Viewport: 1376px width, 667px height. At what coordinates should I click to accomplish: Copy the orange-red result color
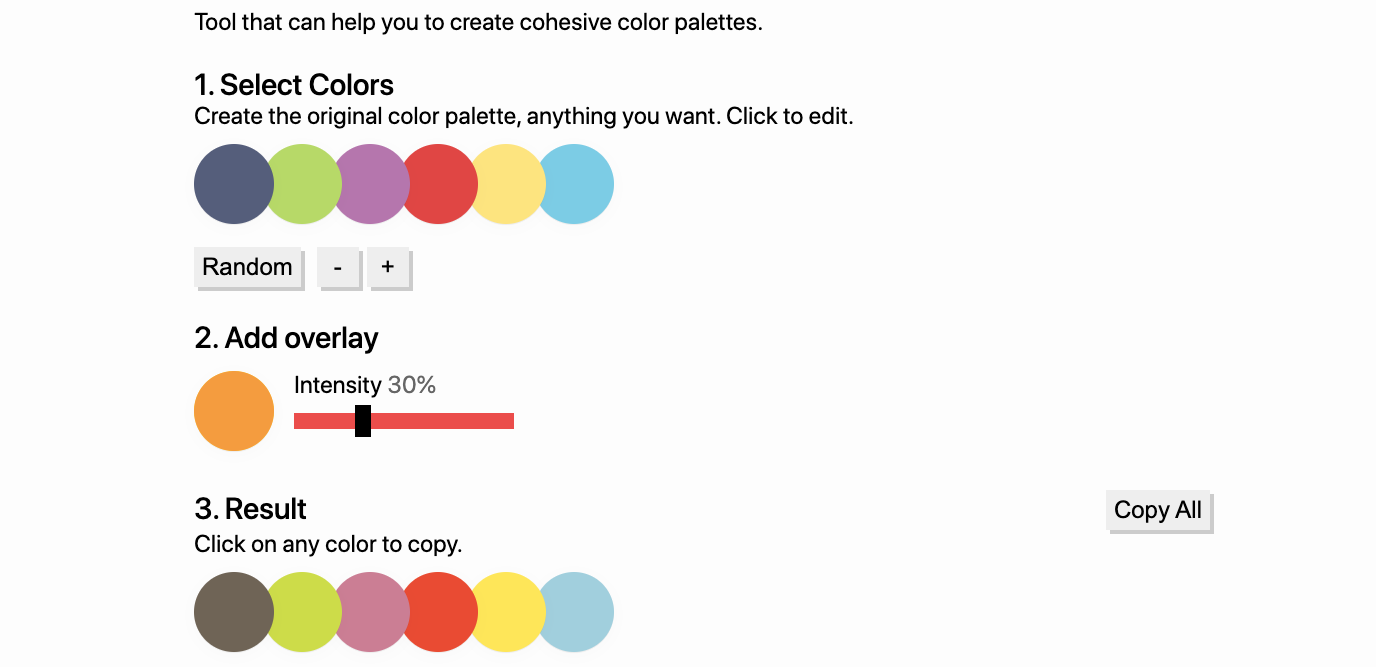[x=440, y=612]
